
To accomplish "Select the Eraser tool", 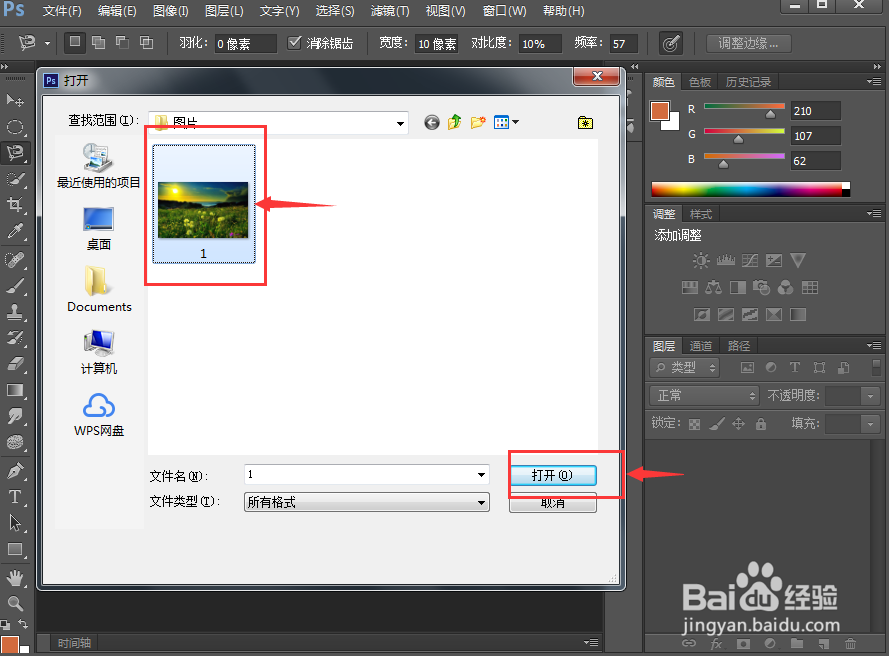I will click(15, 363).
